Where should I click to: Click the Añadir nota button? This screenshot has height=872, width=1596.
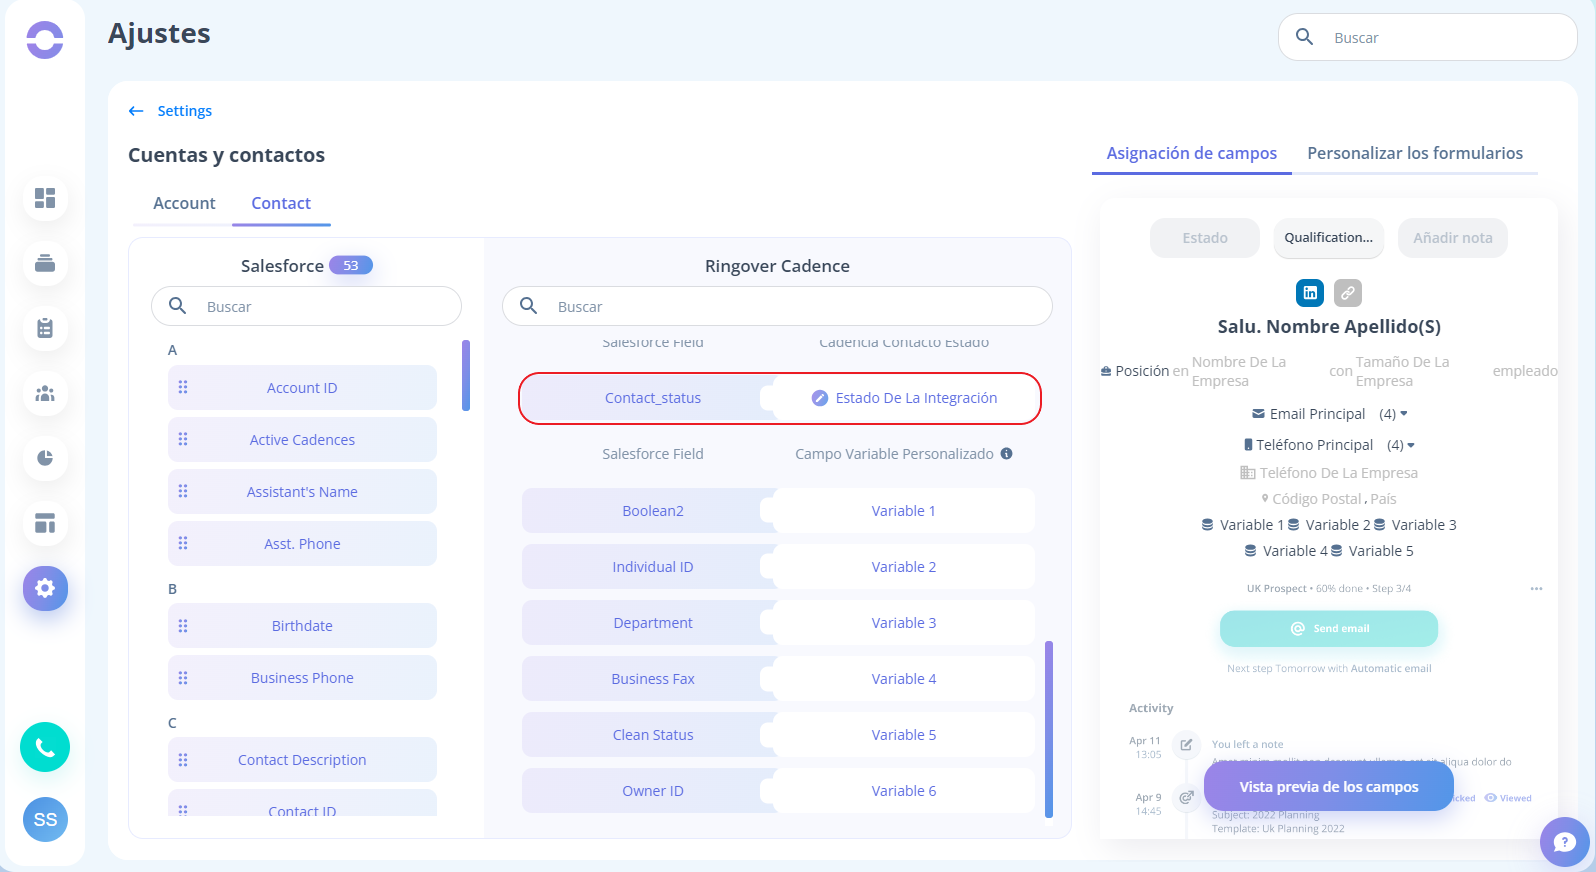(x=1452, y=238)
